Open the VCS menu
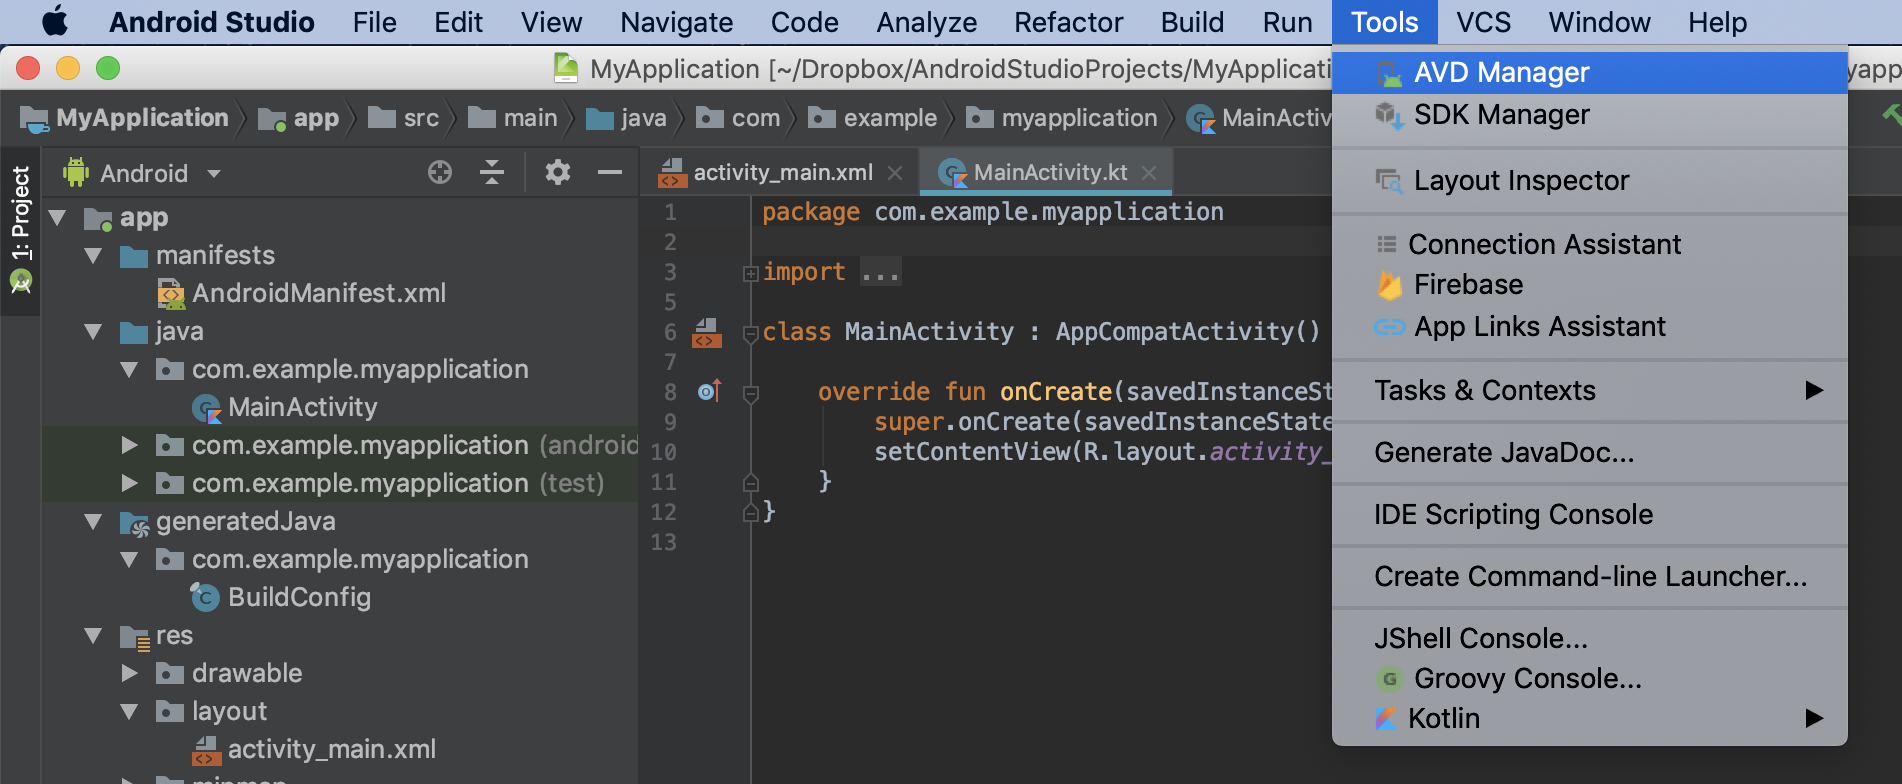Screen dimensions: 1902x784 (x=1483, y=22)
